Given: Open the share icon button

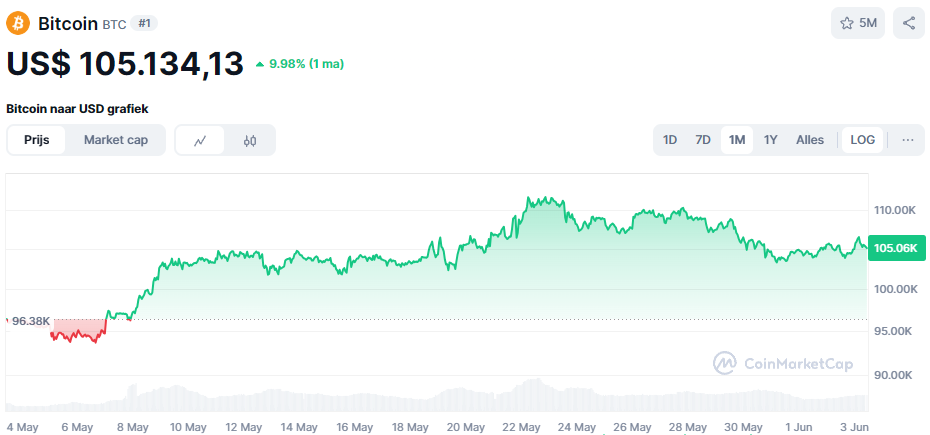Looking at the screenshot, I should (x=909, y=23).
